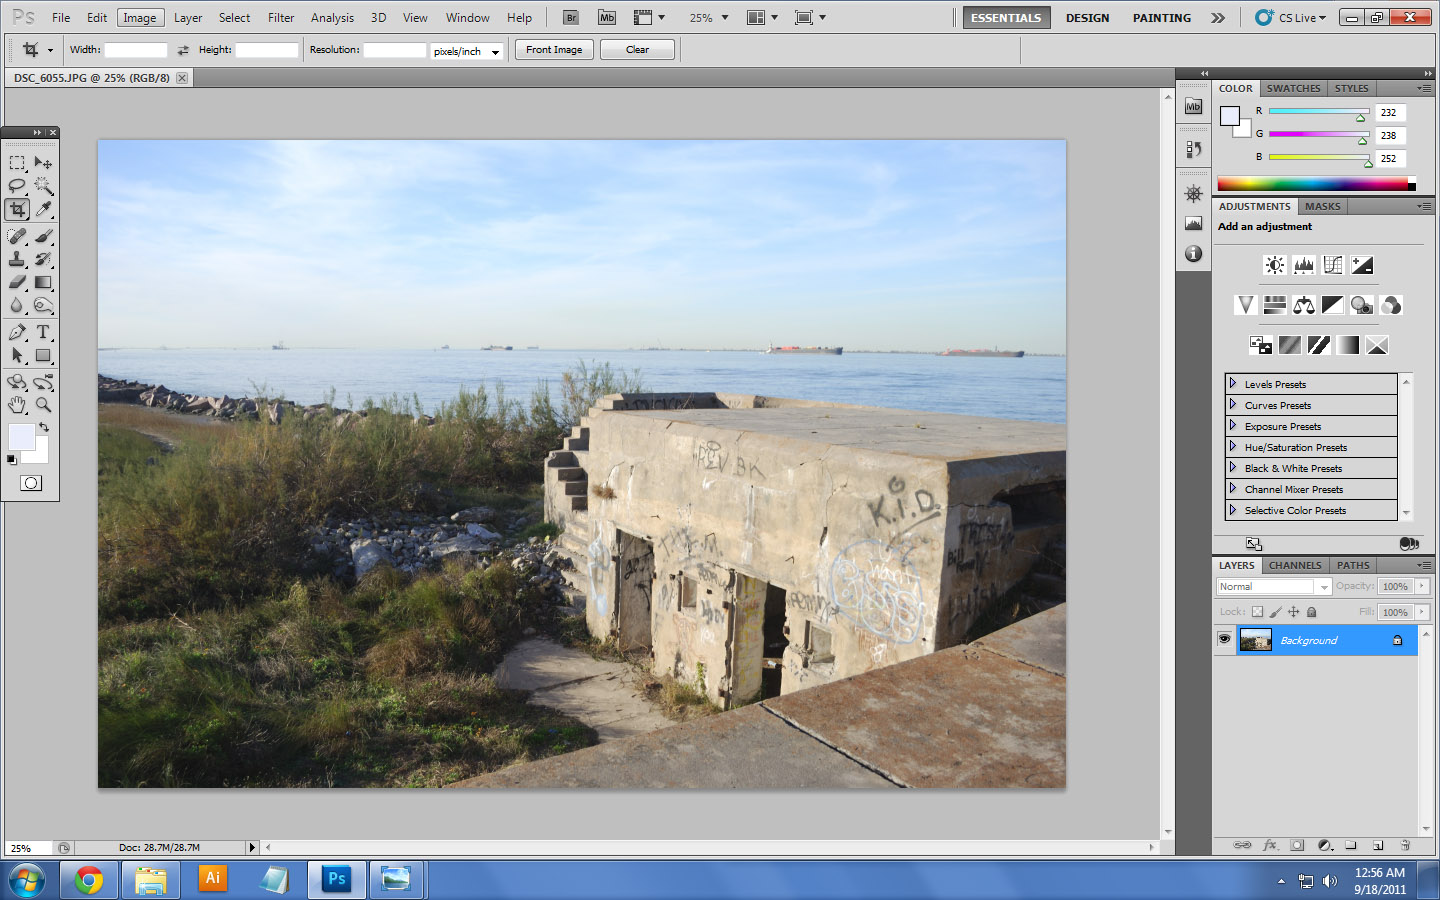Switch to the Channels tab
The image size is (1440, 900).
pos(1295,565)
